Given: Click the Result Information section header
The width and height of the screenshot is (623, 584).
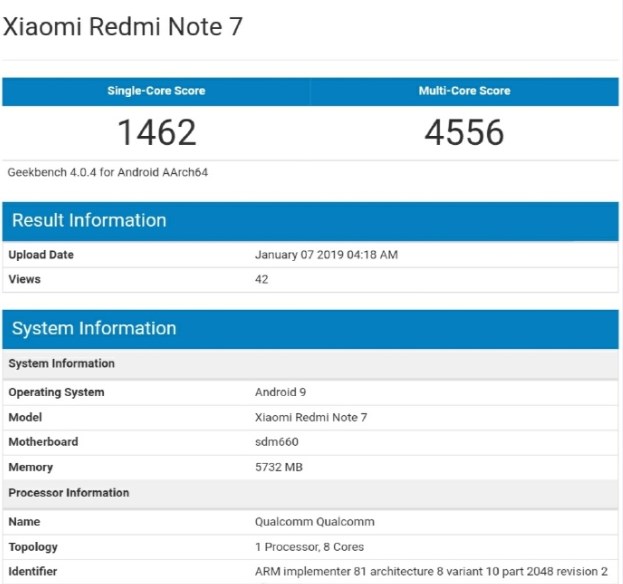Looking at the screenshot, I should 310,221.
